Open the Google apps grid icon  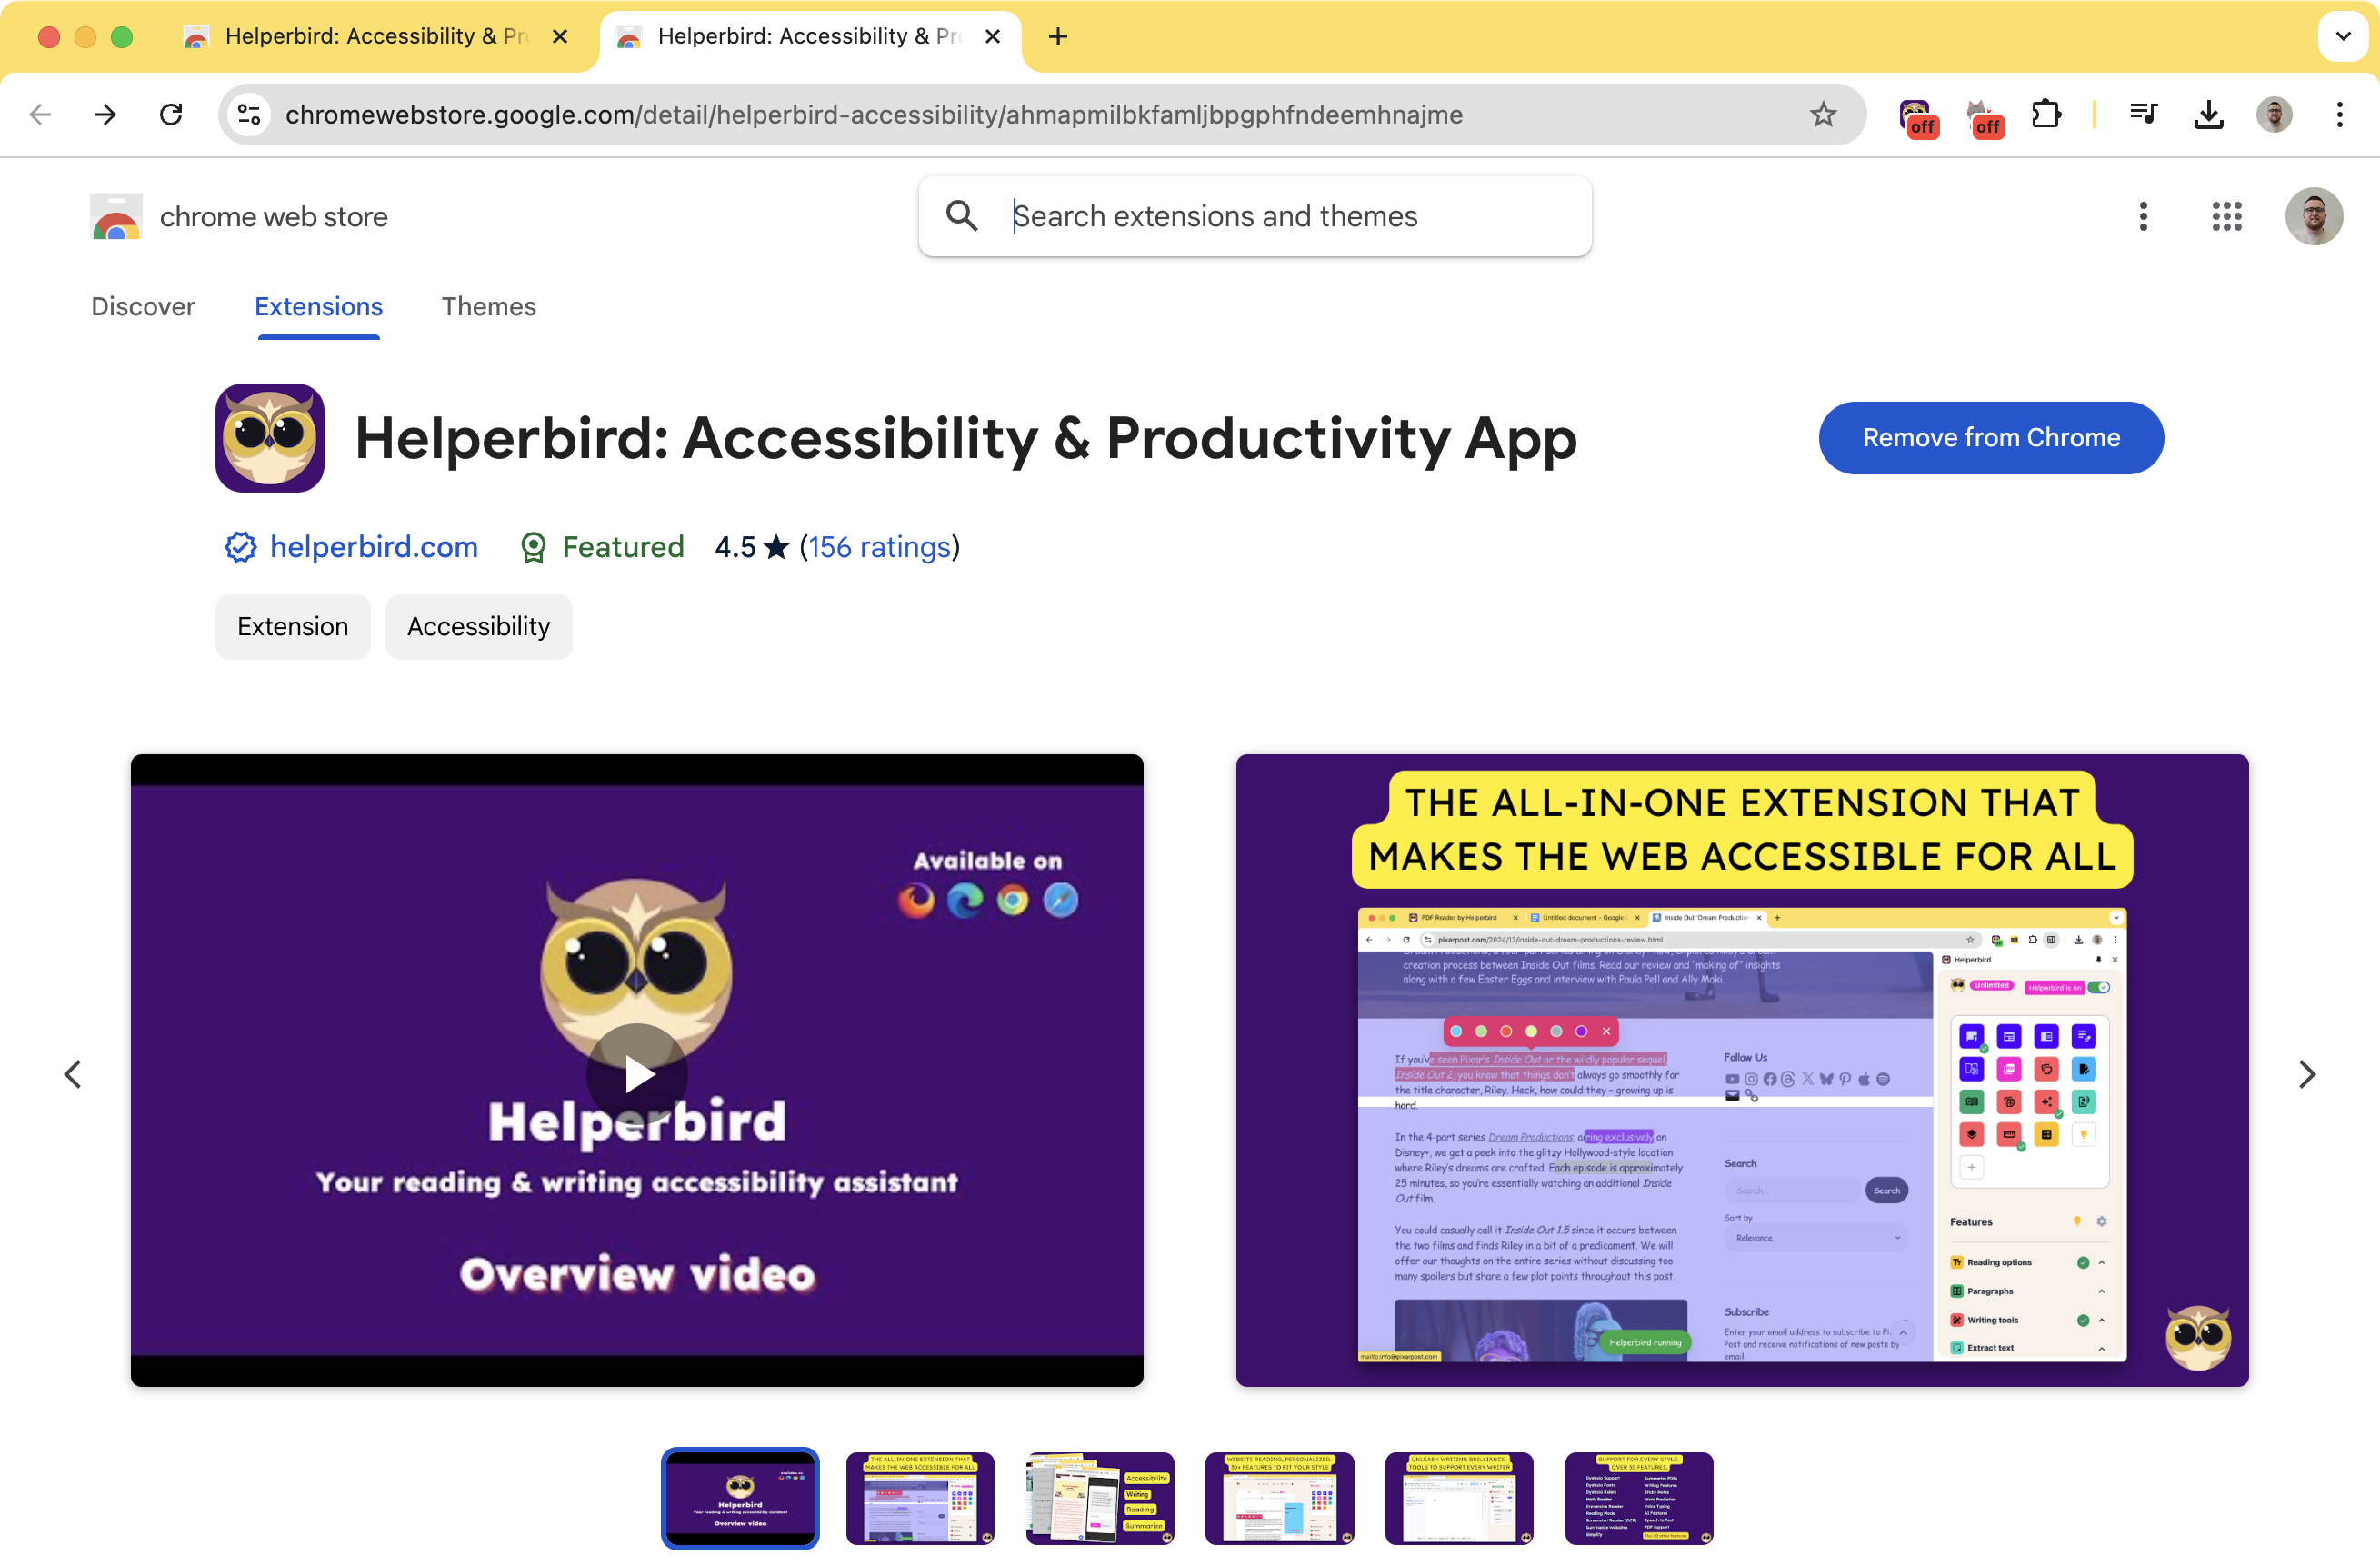pyautogui.click(x=2226, y=216)
